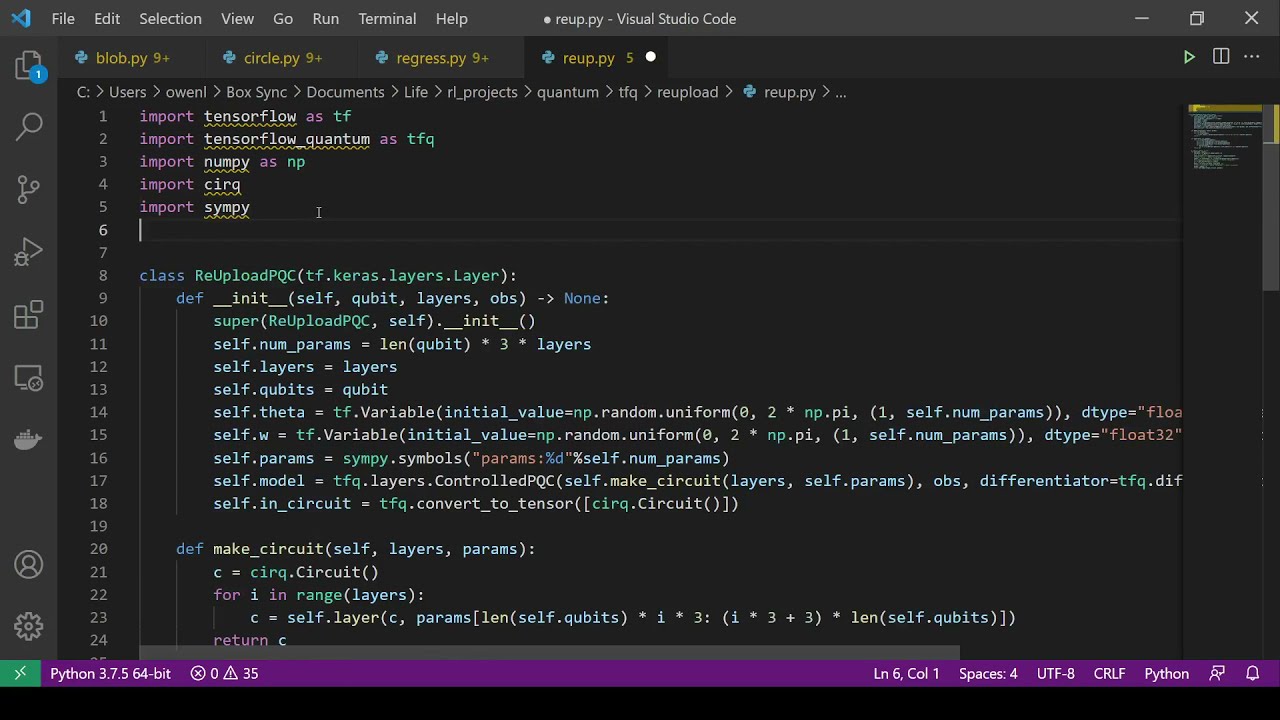
Task: Click the remote window indicator in the status bar
Action: (20, 674)
